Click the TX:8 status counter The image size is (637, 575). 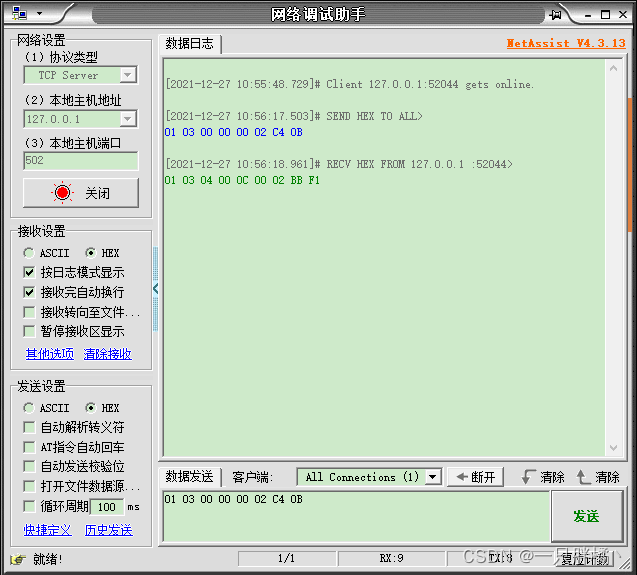500,558
